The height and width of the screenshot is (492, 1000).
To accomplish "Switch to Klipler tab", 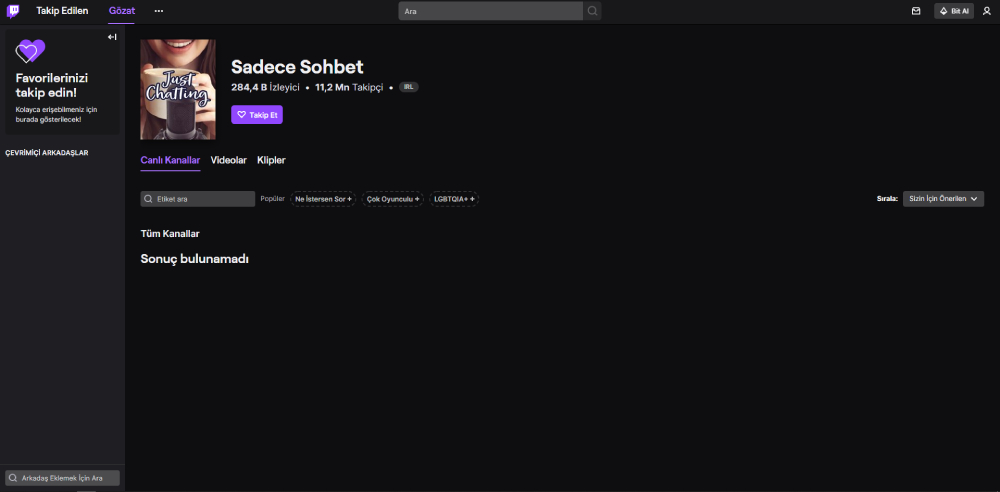I will tap(271, 160).
